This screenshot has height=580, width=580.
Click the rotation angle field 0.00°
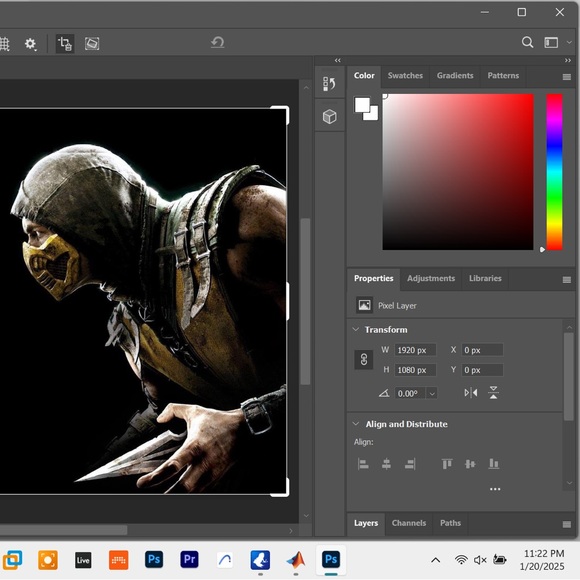coord(410,393)
